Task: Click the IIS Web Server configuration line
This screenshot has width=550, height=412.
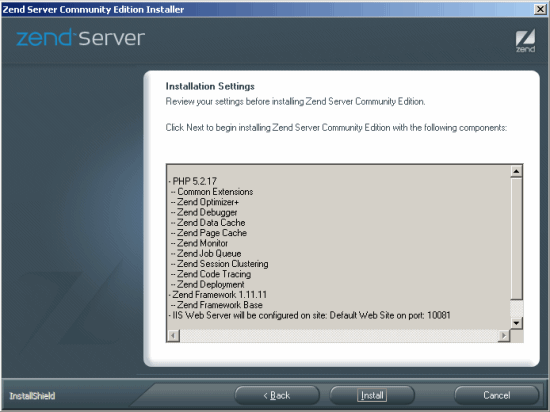Action: [309, 315]
